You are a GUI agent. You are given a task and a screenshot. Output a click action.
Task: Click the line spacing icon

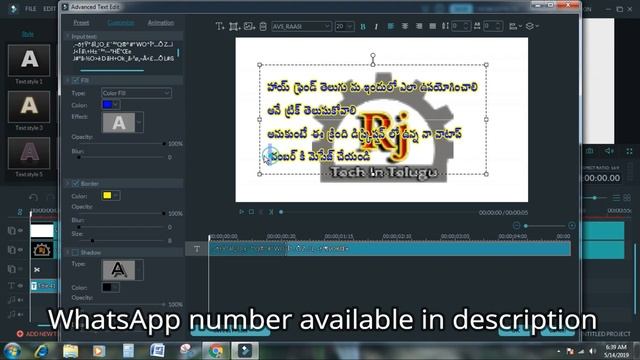(x=445, y=26)
